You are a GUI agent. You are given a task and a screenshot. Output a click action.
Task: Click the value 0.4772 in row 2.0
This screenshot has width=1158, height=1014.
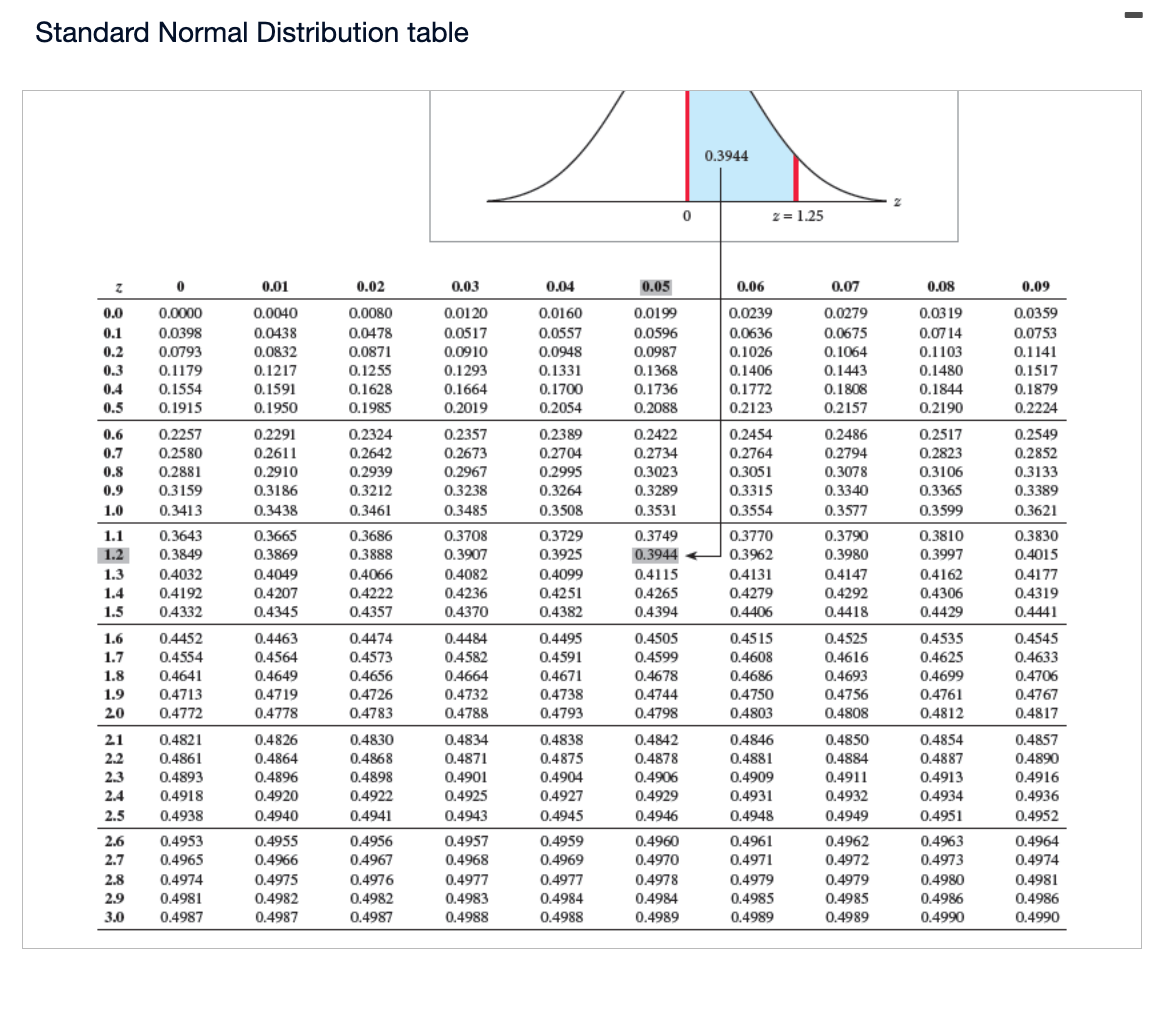tap(180, 712)
